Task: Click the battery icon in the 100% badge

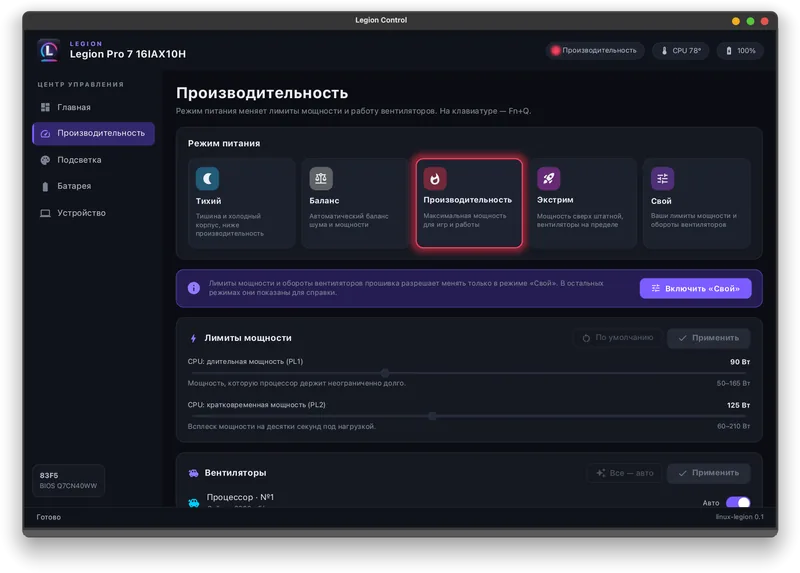Action: 729,51
